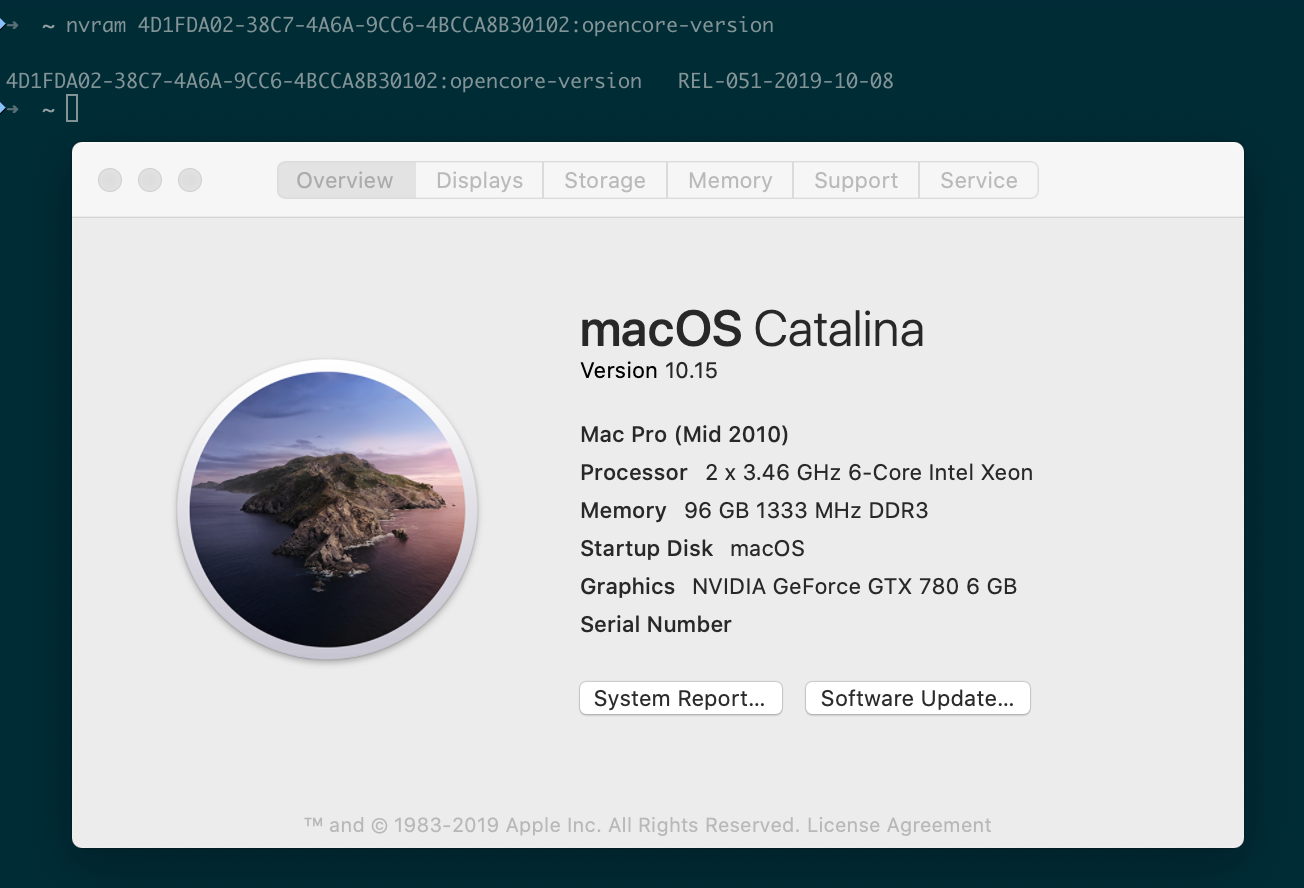This screenshot has width=1304, height=888.
Task: Select the Service tab
Action: tap(978, 181)
